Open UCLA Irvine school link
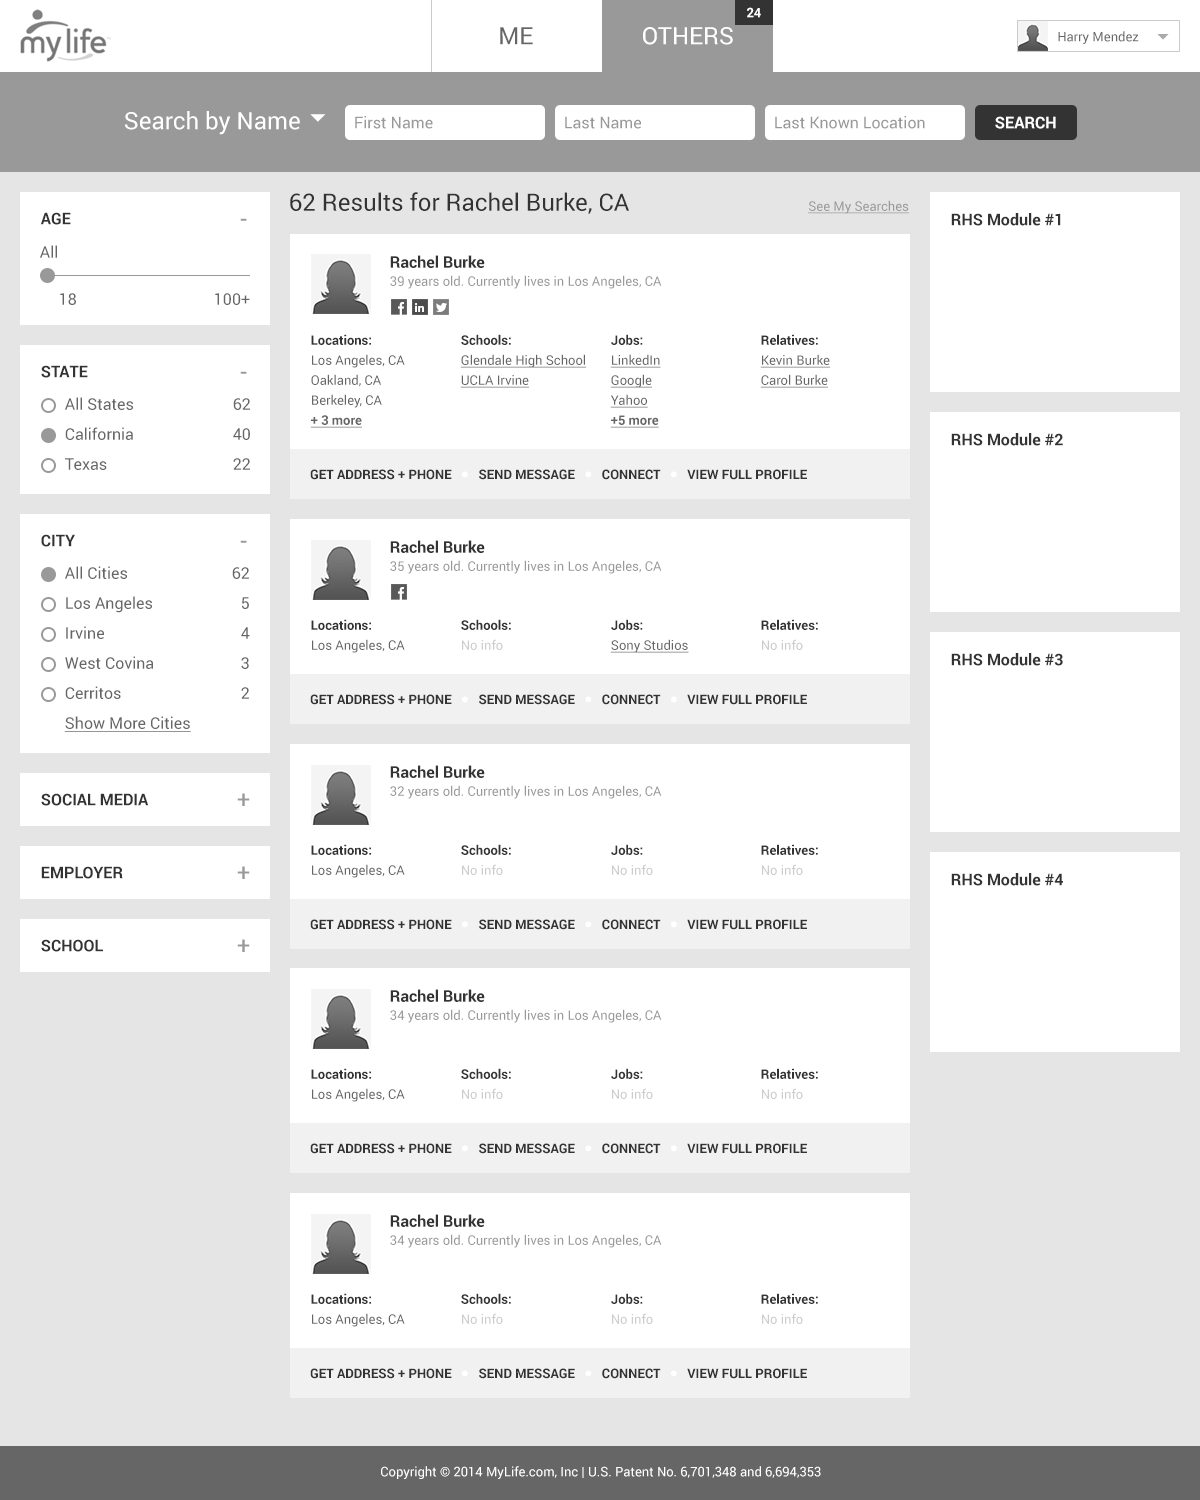This screenshot has height=1500, width=1200. tap(494, 380)
